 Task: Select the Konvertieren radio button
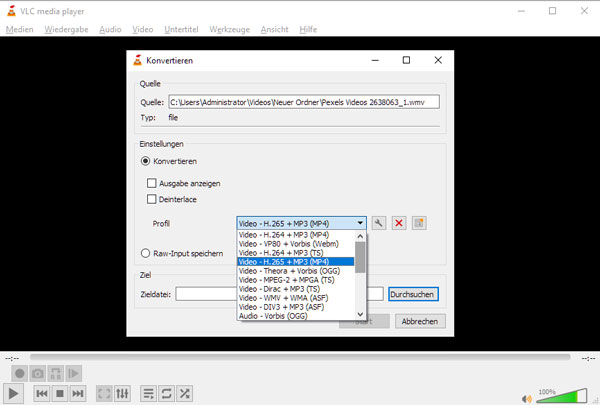click(x=145, y=161)
